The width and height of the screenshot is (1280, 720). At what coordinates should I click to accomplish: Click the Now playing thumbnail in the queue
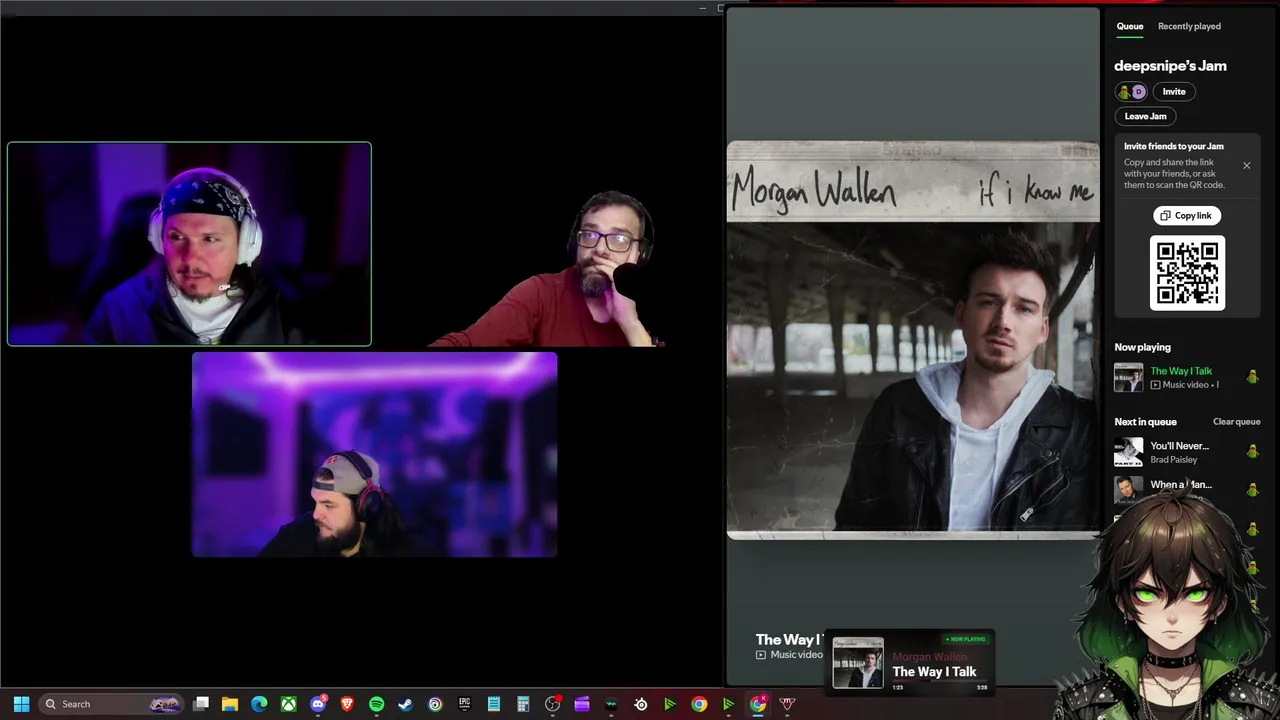1128,377
